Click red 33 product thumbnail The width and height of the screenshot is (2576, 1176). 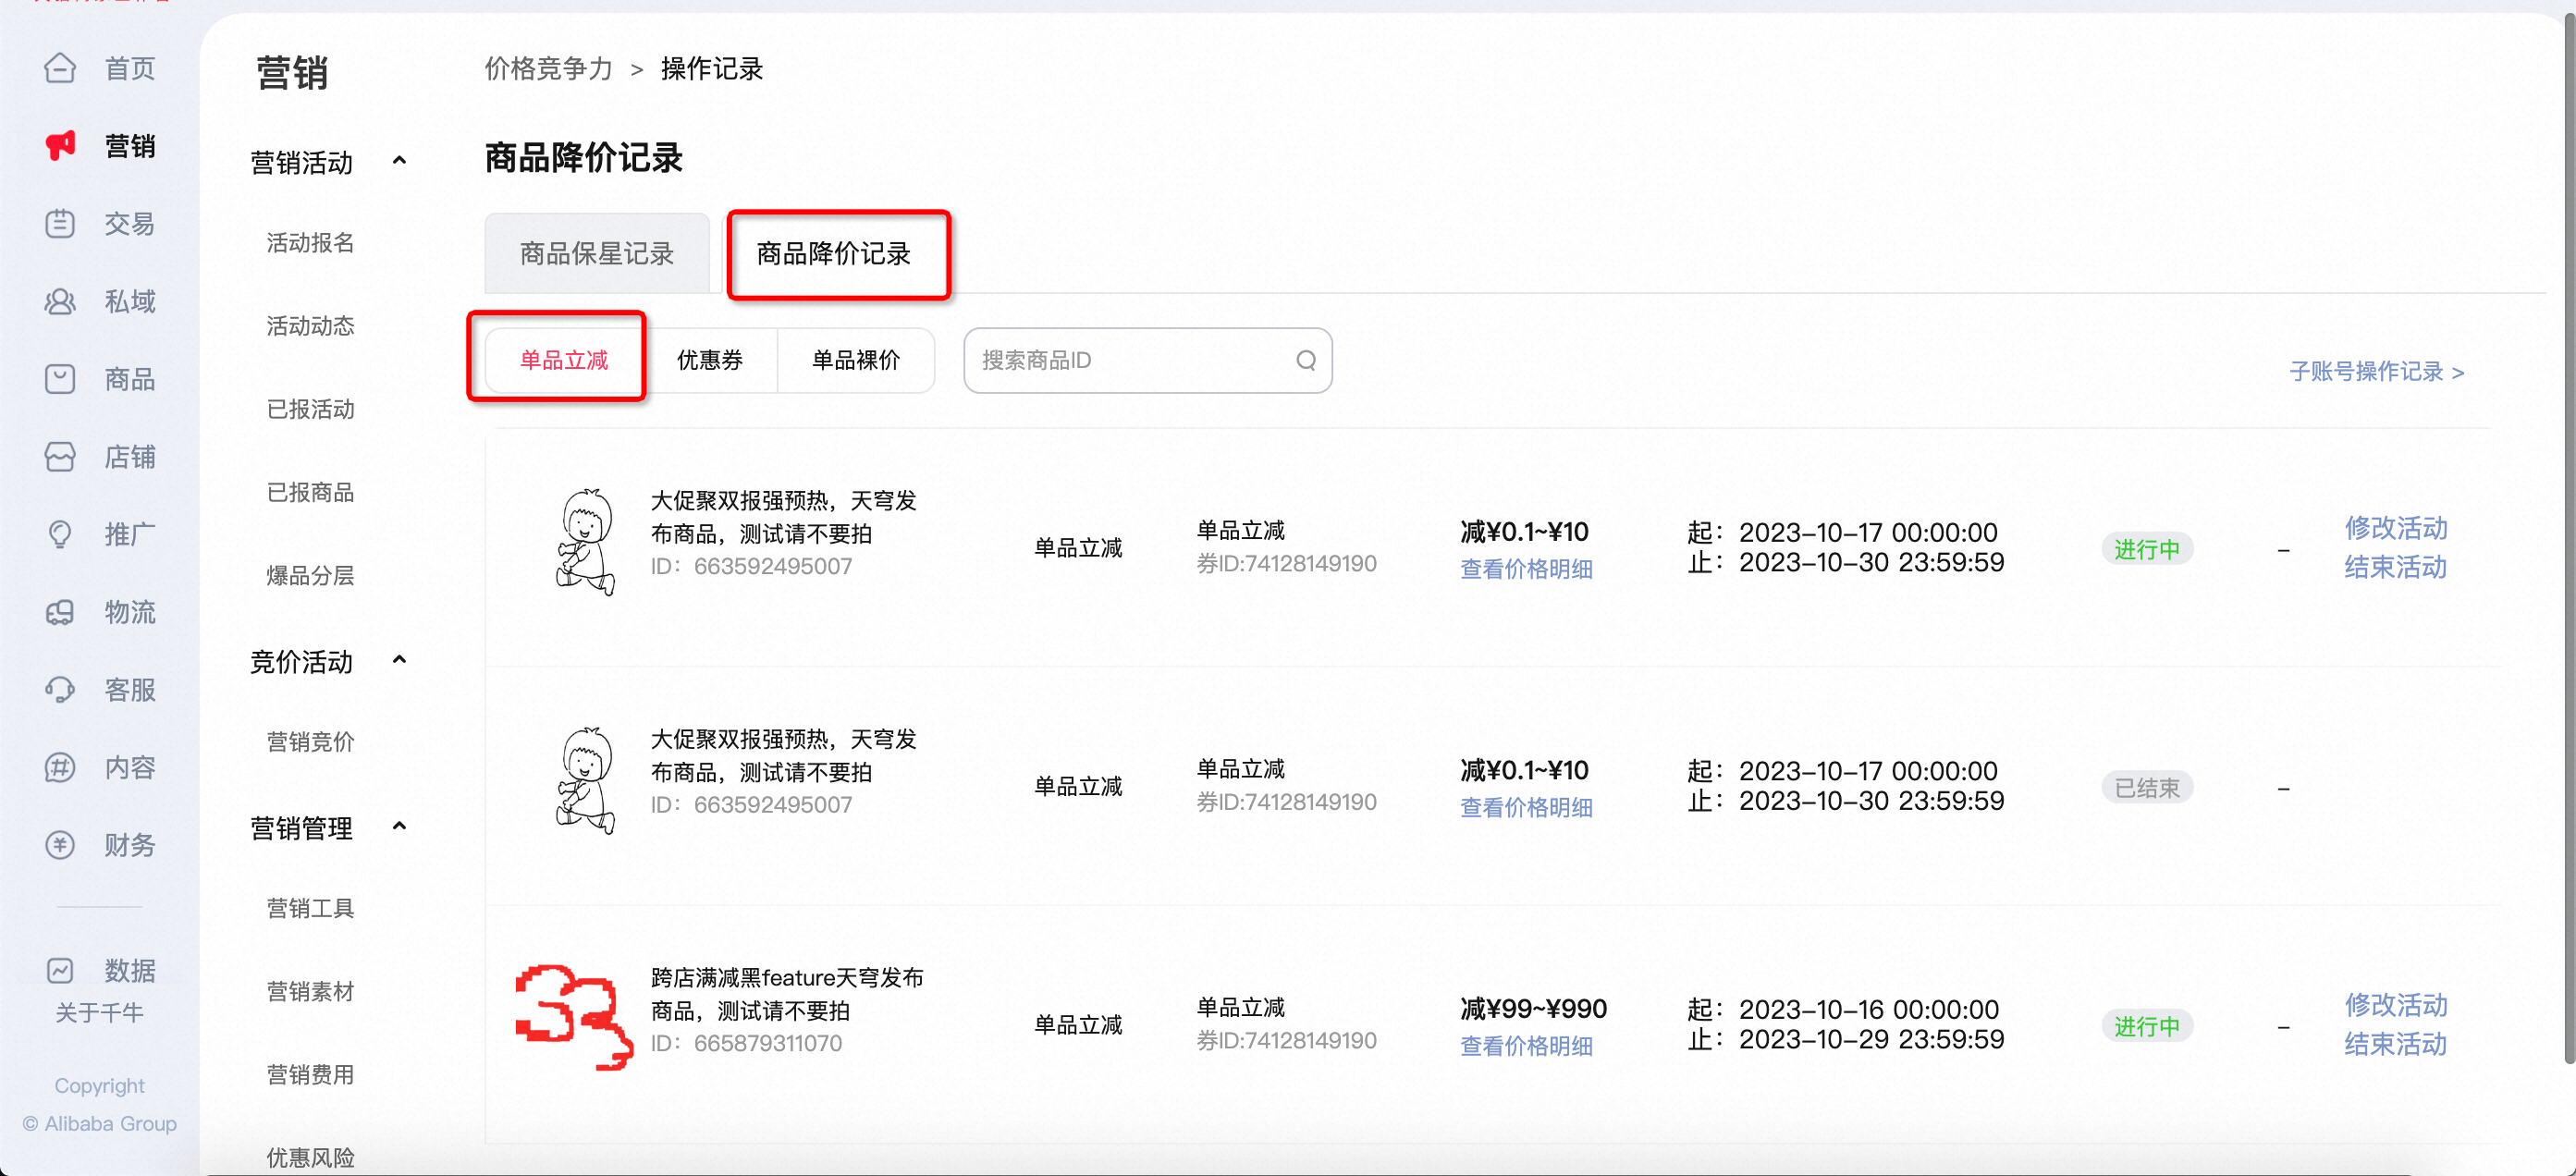click(x=574, y=1017)
